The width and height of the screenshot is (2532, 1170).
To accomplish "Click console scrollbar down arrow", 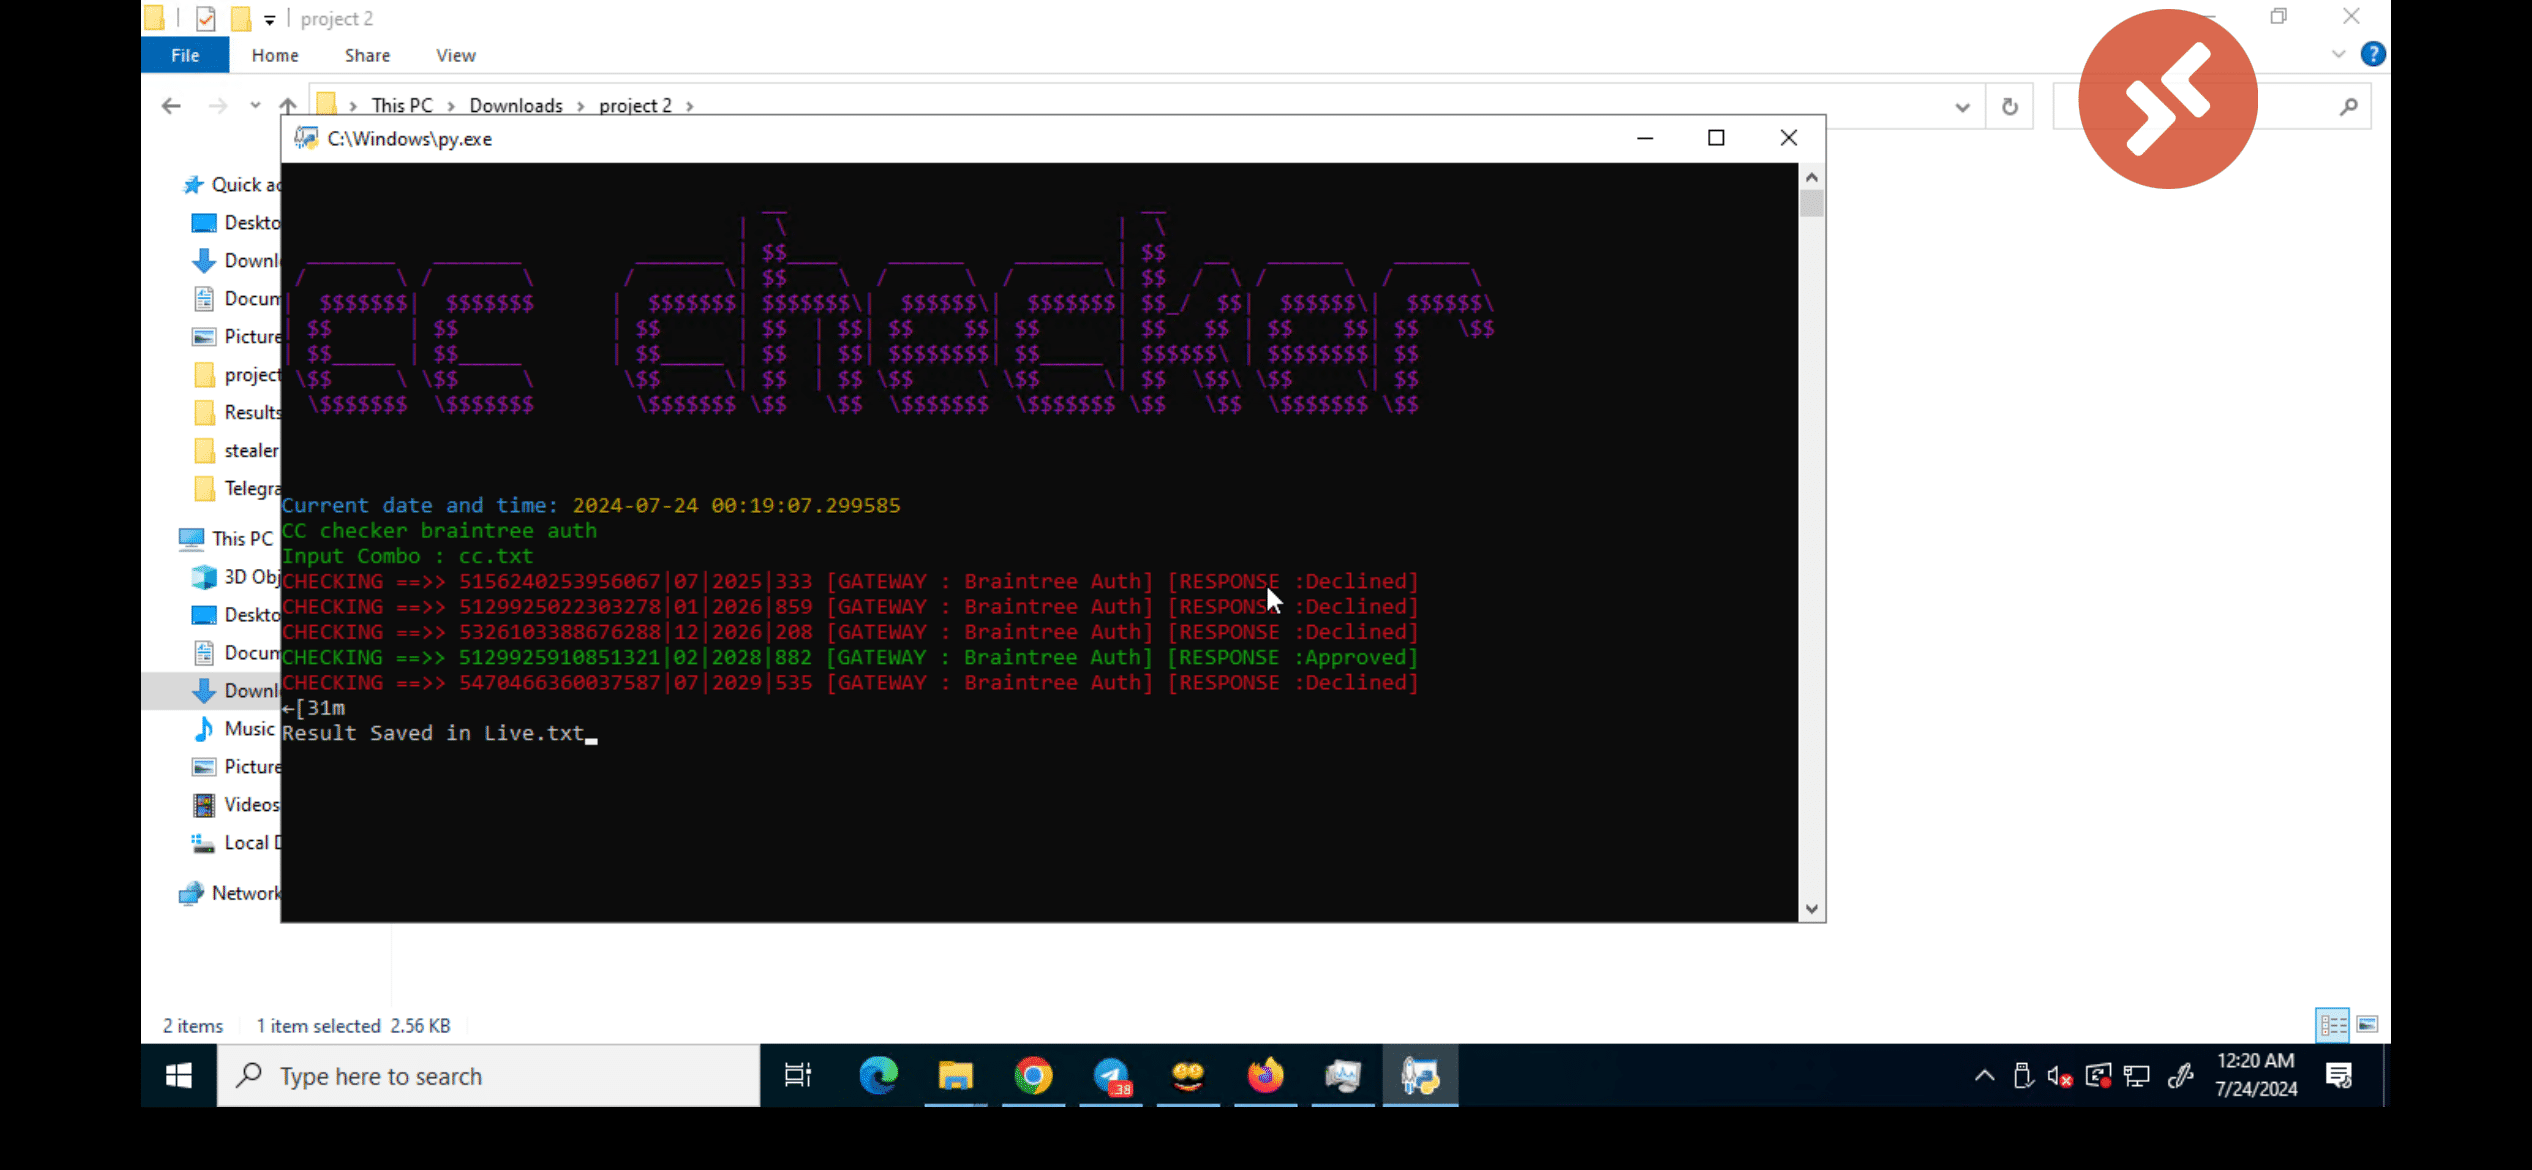I will 1812,909.
